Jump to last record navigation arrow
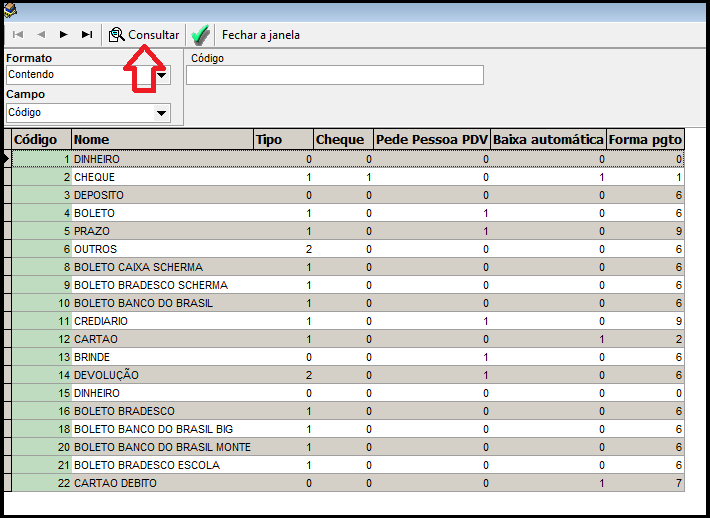 tap(87, 34)
